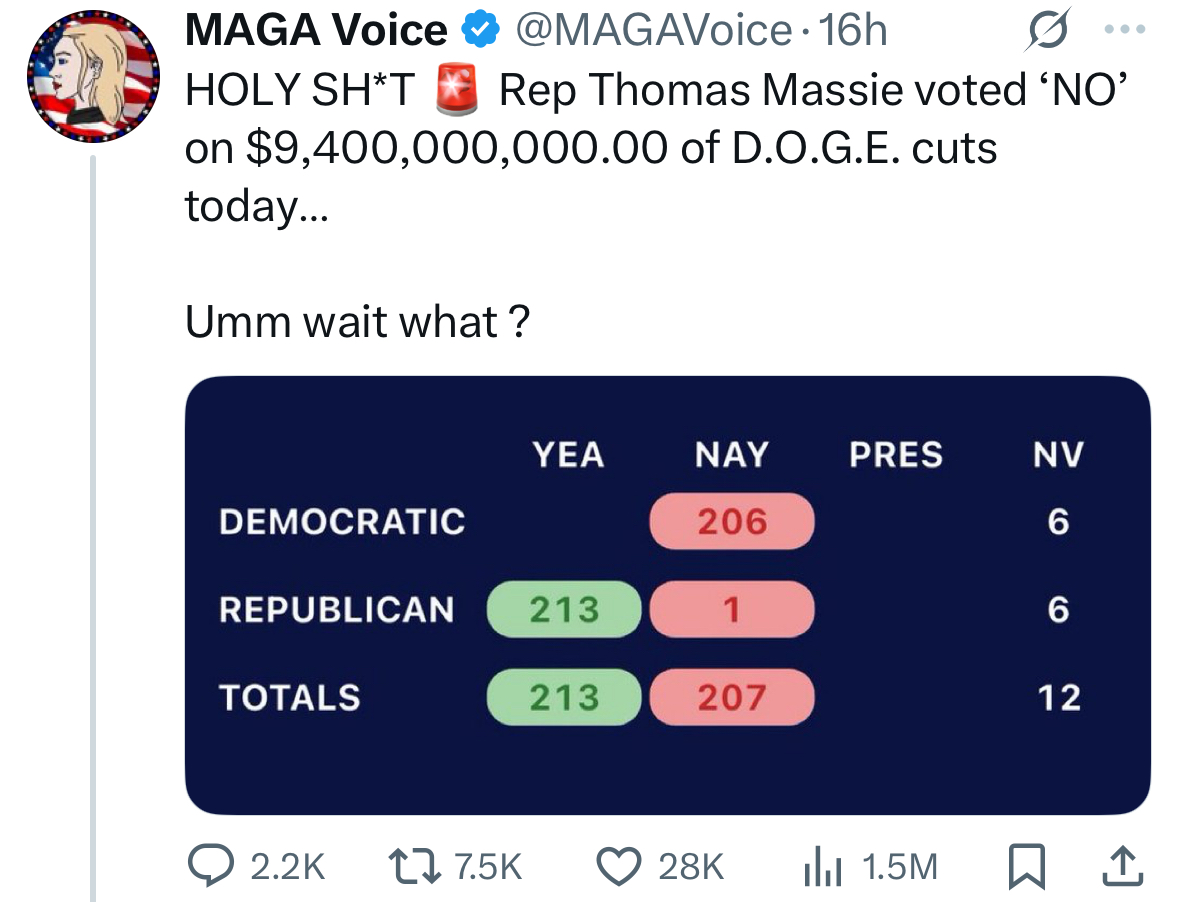This screenshot has height=902, width=1179.
Task: Open the Grok slash-circle icon
Action: (x=1047, y=30)
